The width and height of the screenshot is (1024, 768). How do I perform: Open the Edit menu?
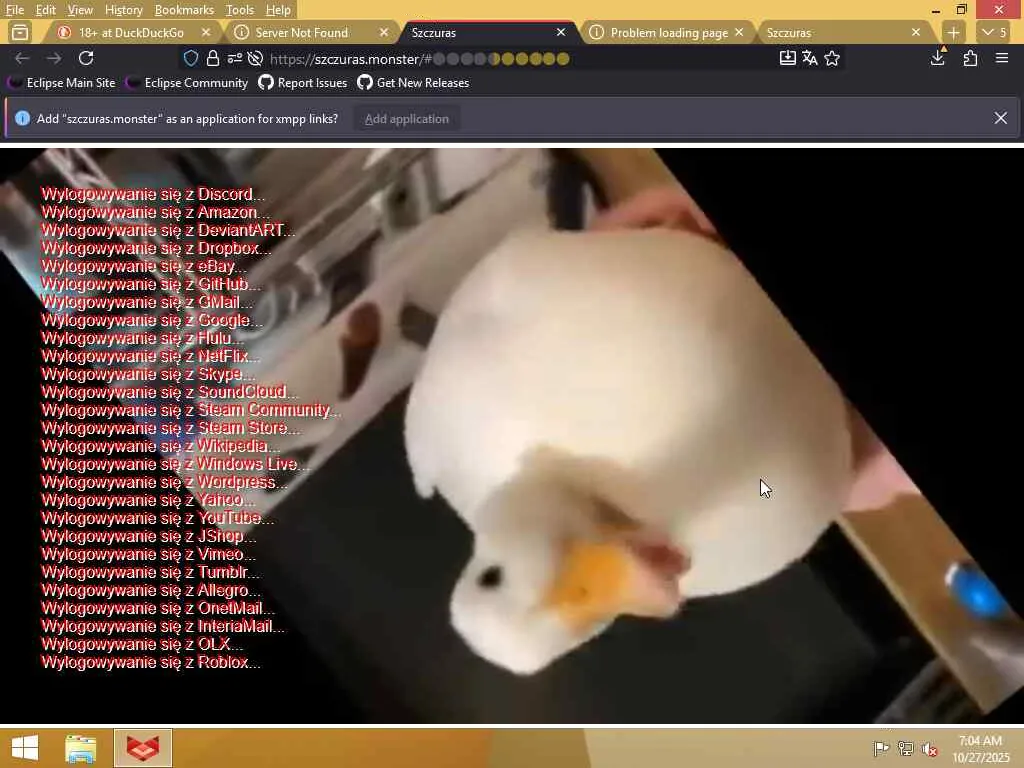click(45, 10)
